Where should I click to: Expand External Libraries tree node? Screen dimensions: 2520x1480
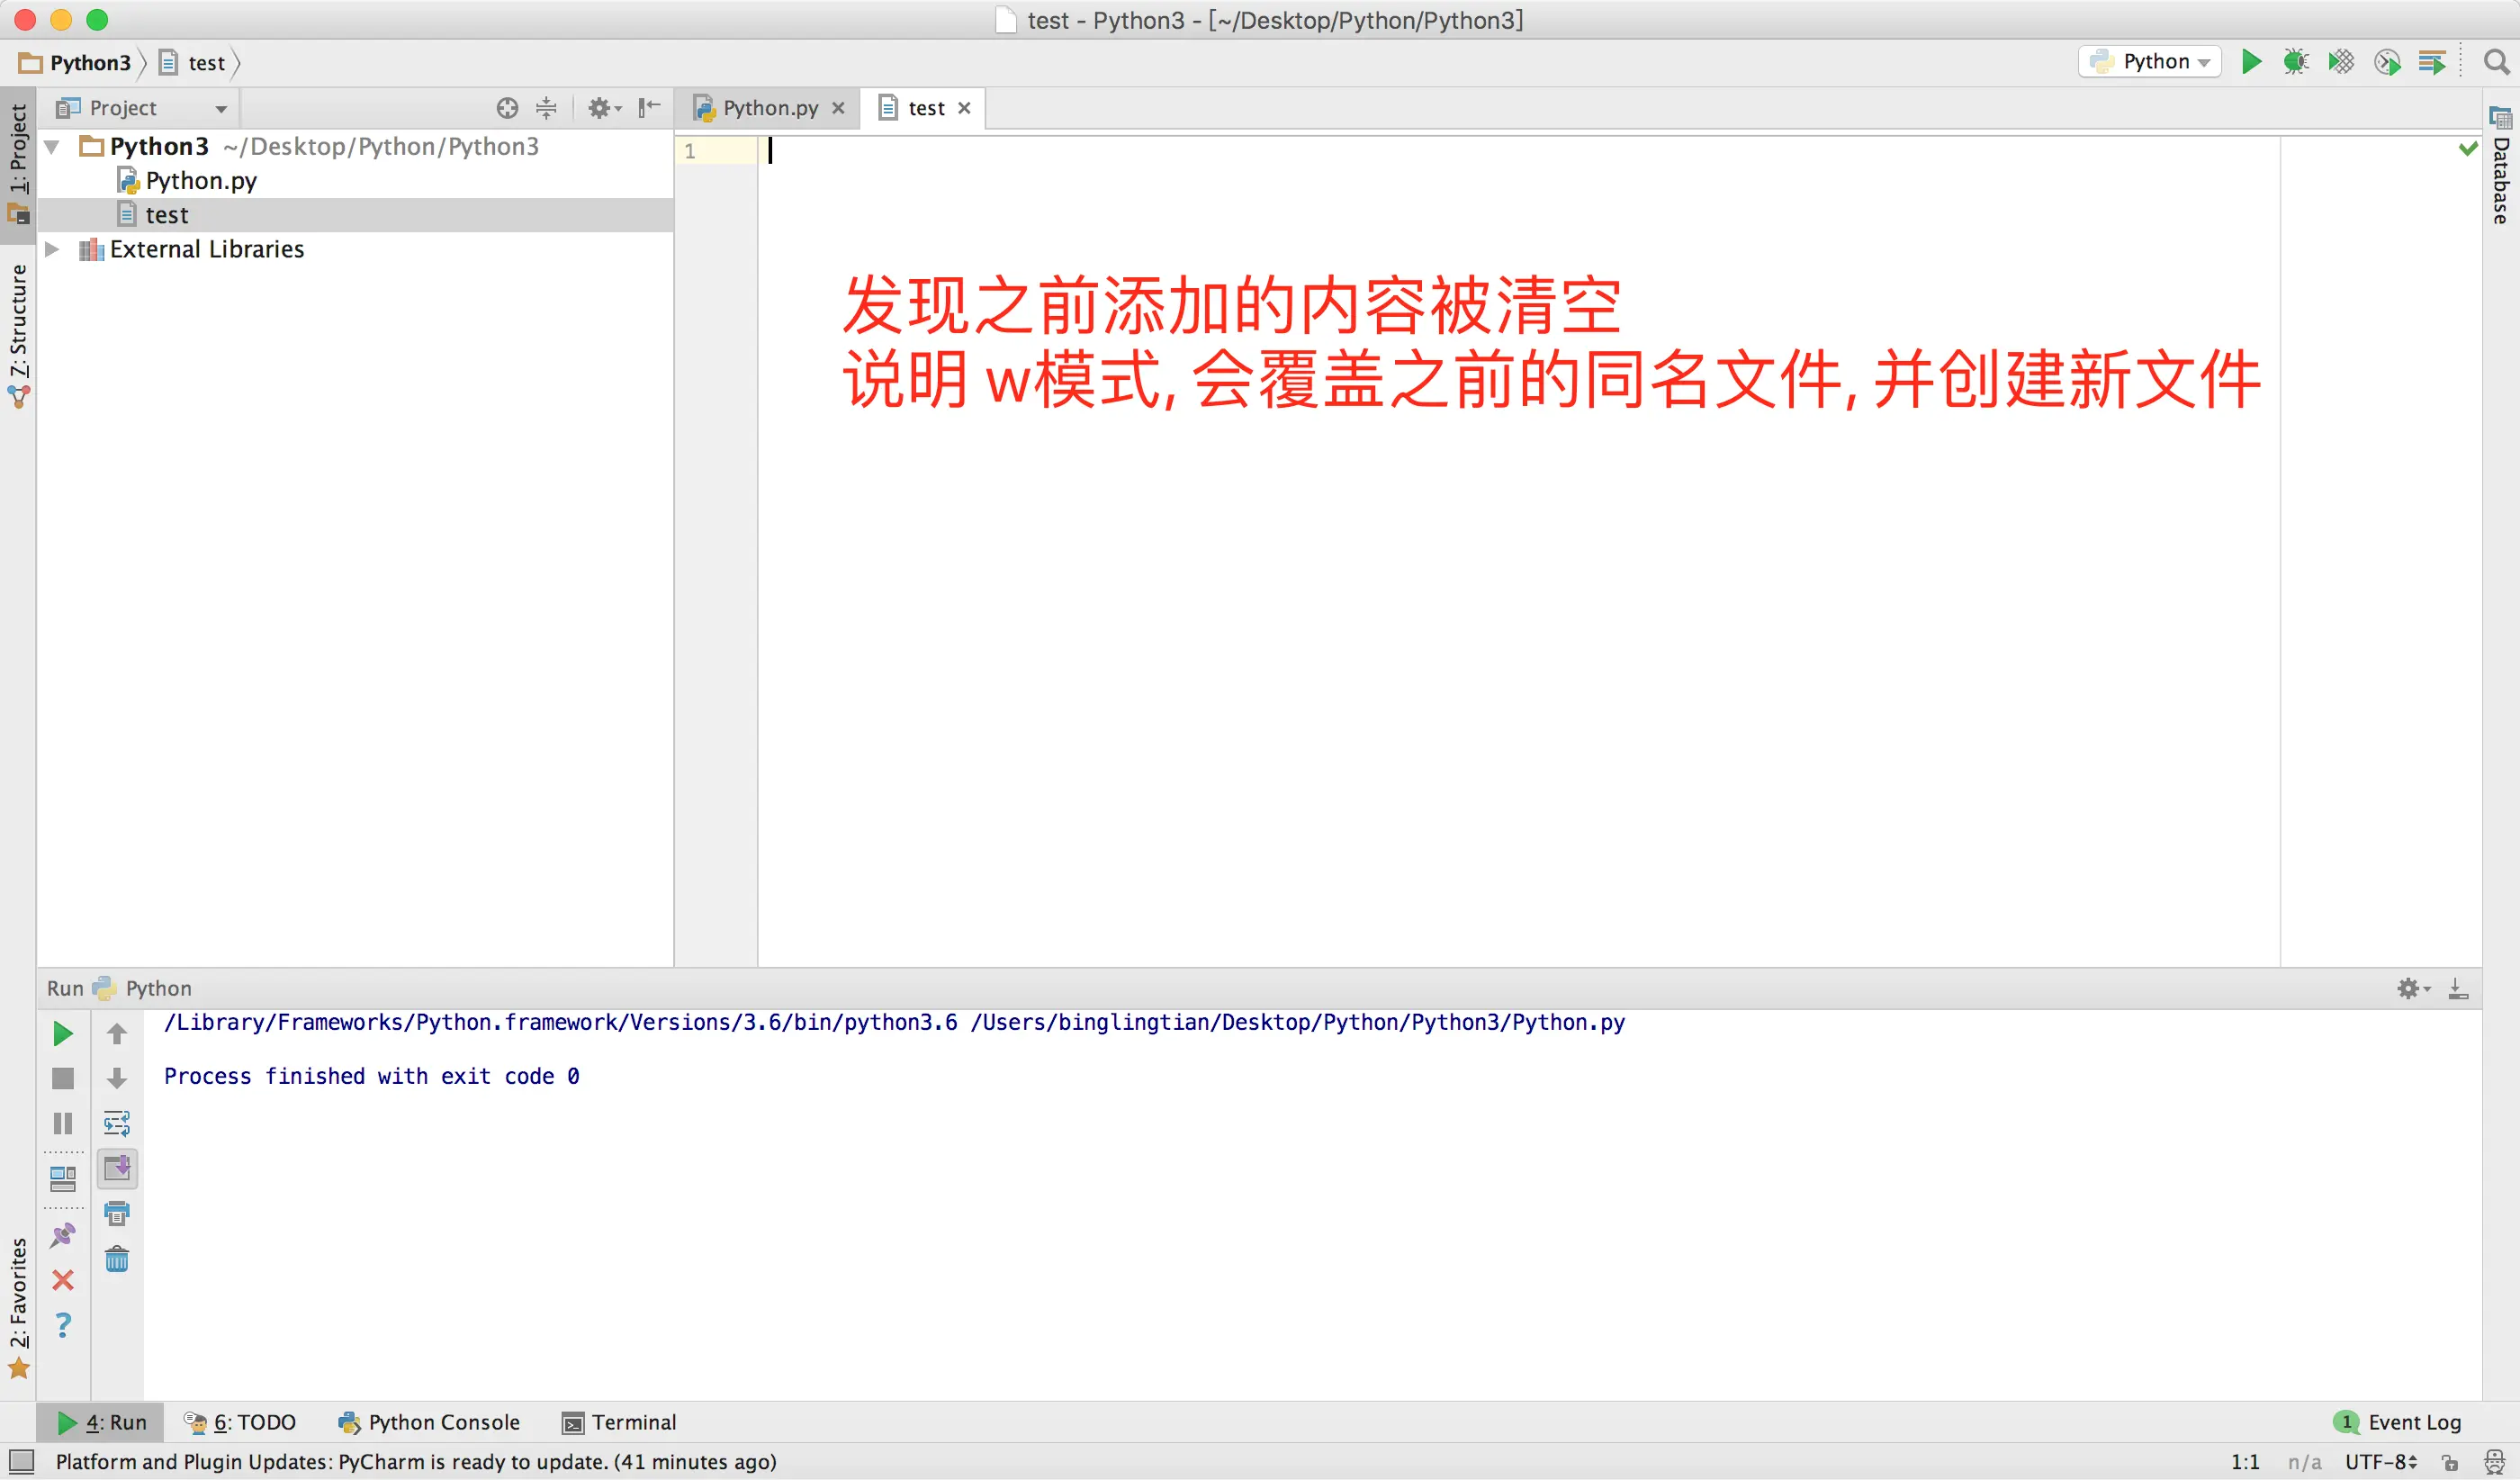(x=52, y=249)
